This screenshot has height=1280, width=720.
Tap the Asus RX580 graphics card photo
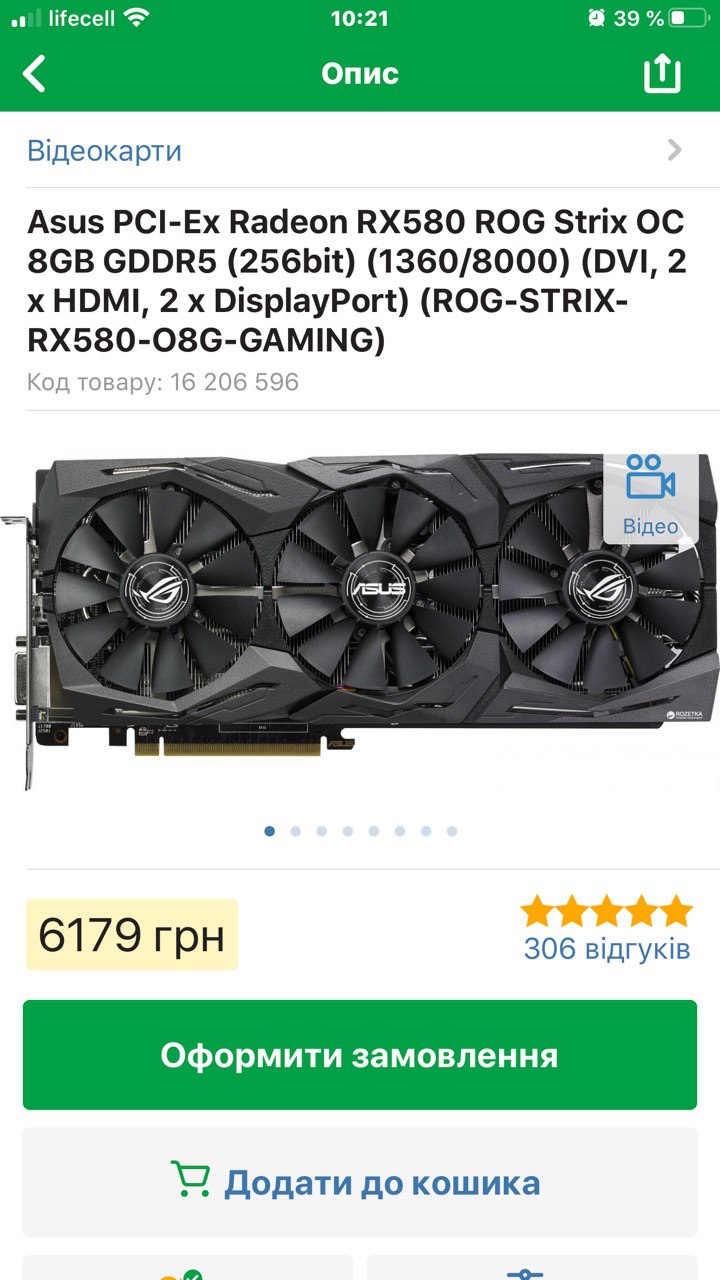pyautogui.click(x=360, y=620)
